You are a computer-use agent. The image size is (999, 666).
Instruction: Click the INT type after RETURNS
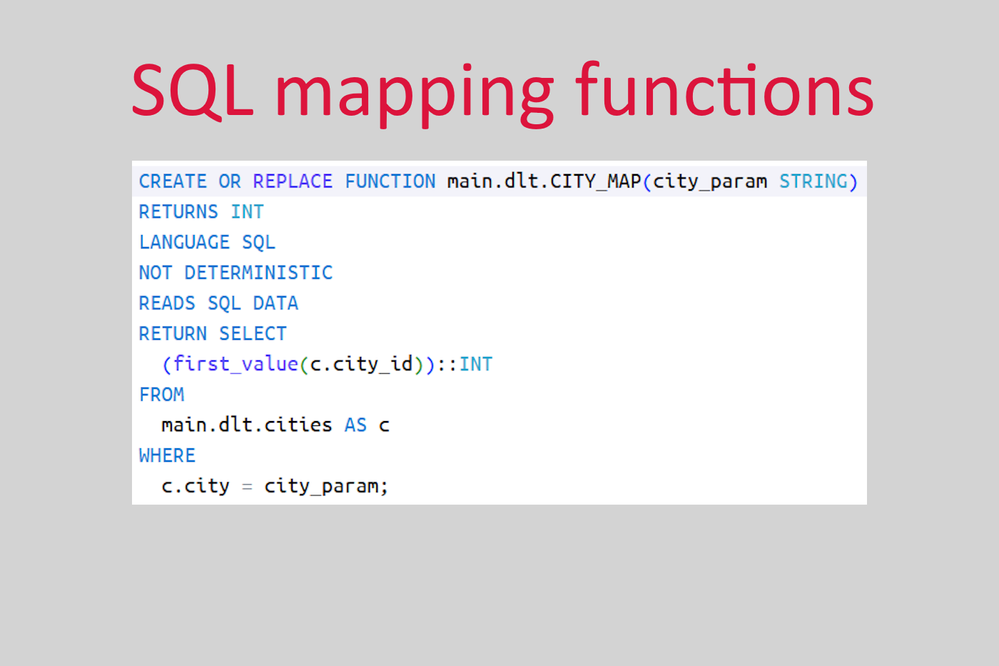[247, 212]
